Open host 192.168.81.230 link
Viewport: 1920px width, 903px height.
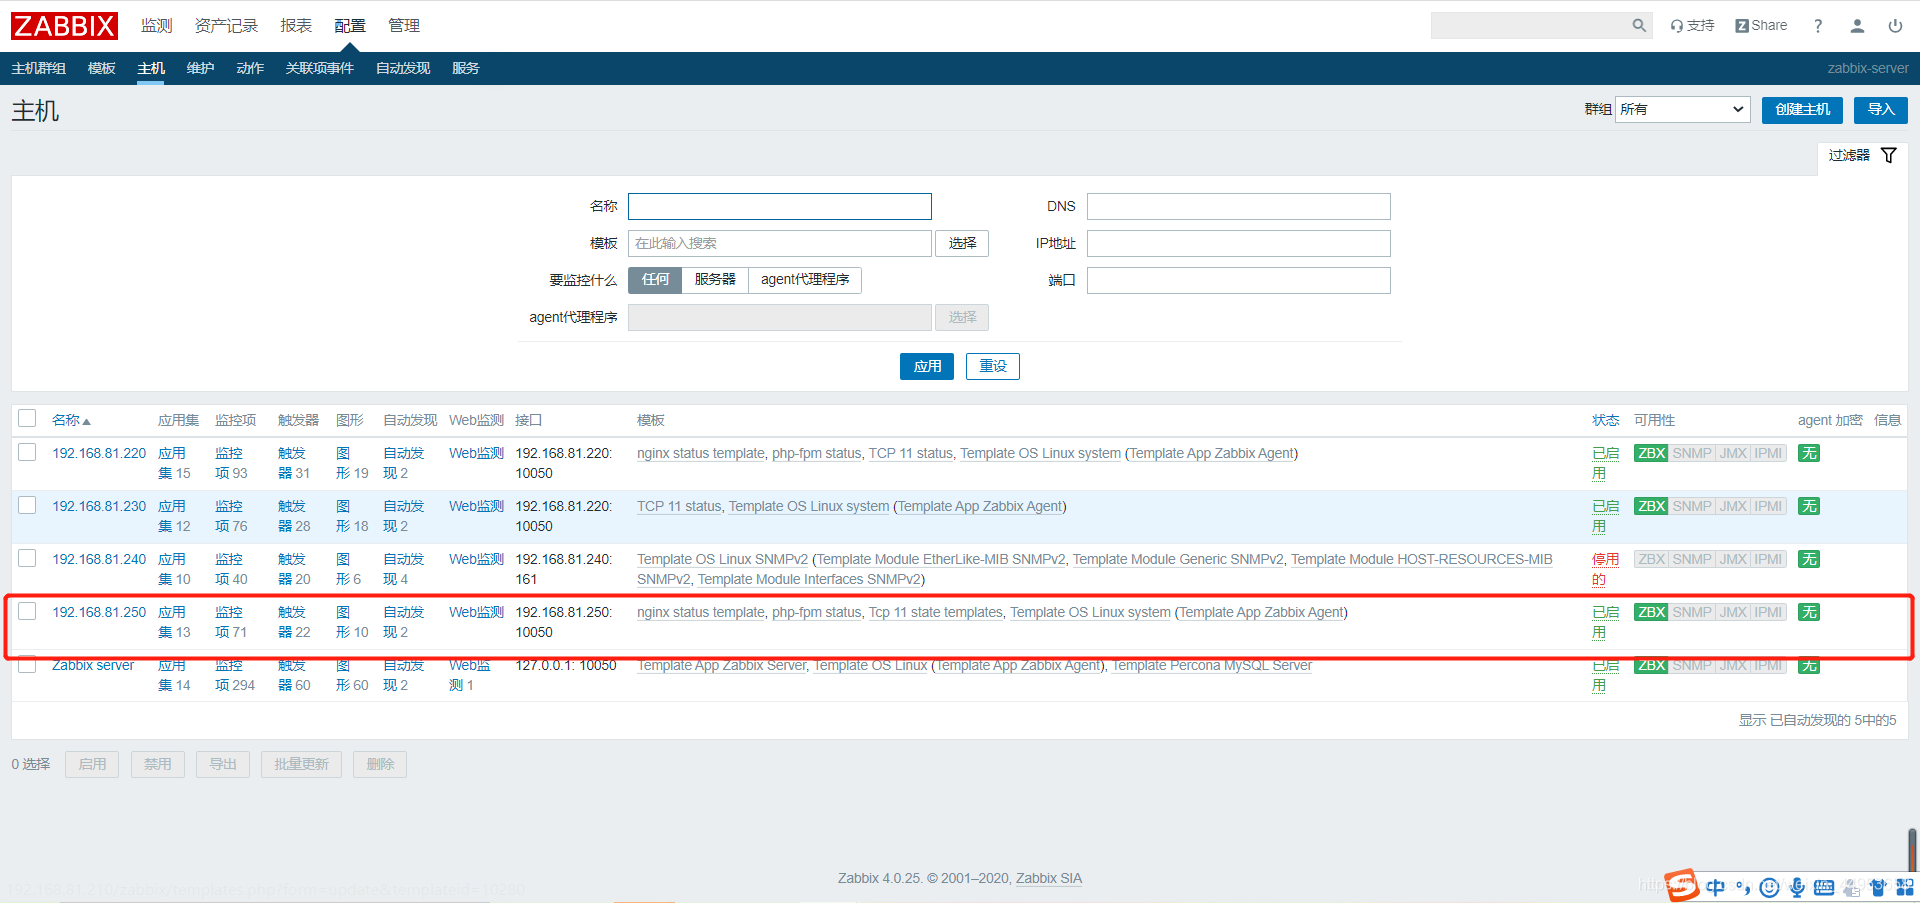(99, 506)
